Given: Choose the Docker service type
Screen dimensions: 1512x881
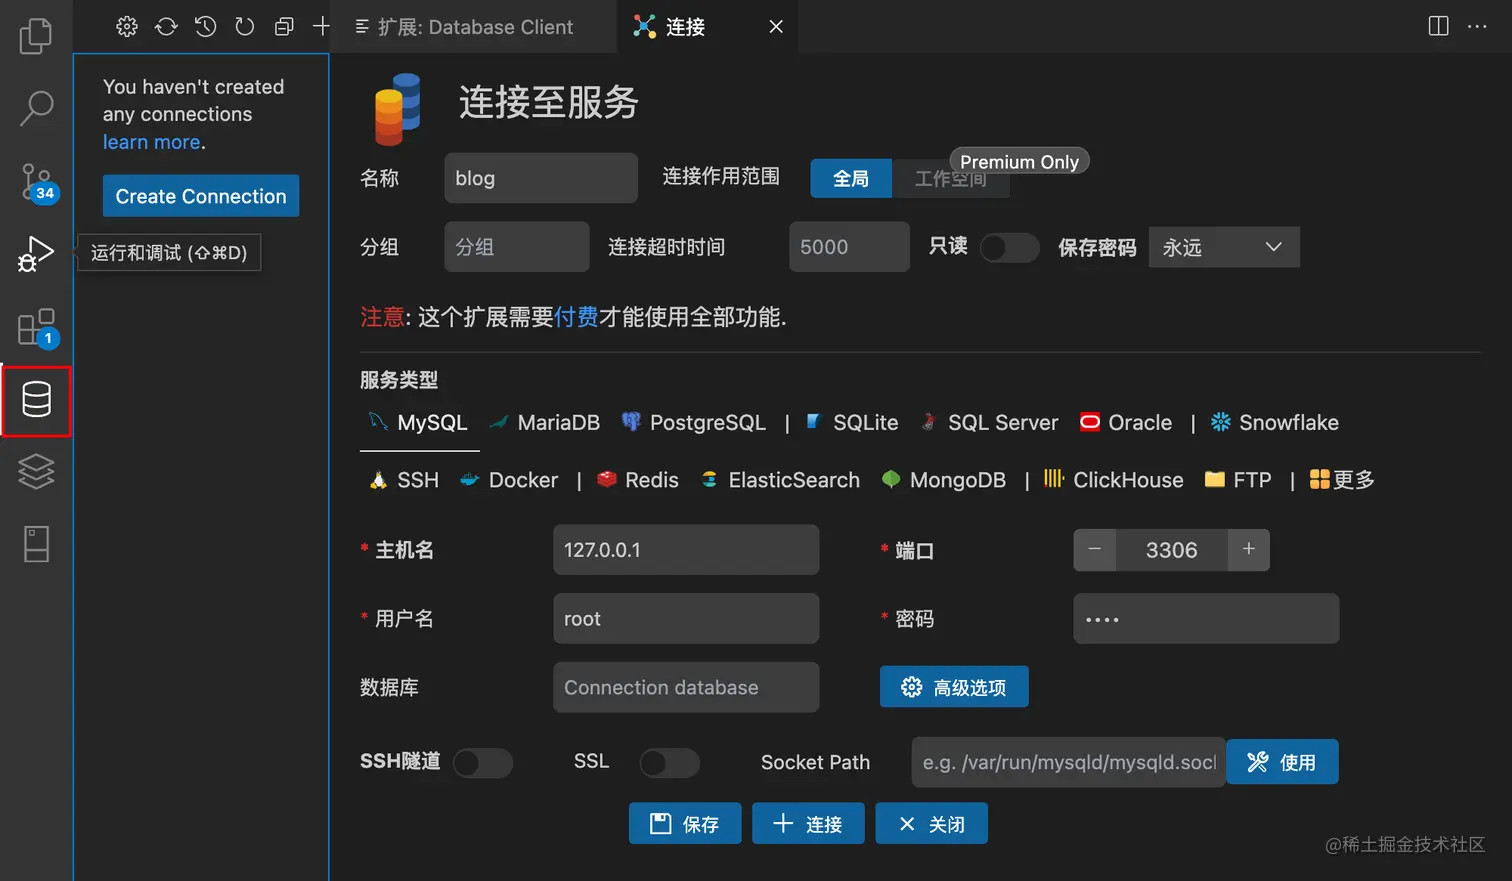Looking at the screenshot, I should coord(509,480).
